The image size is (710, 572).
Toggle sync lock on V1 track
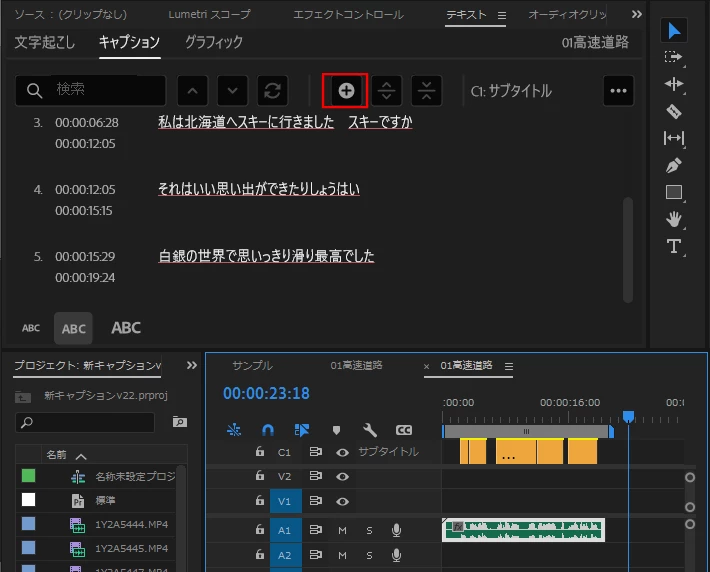(316, 501)
